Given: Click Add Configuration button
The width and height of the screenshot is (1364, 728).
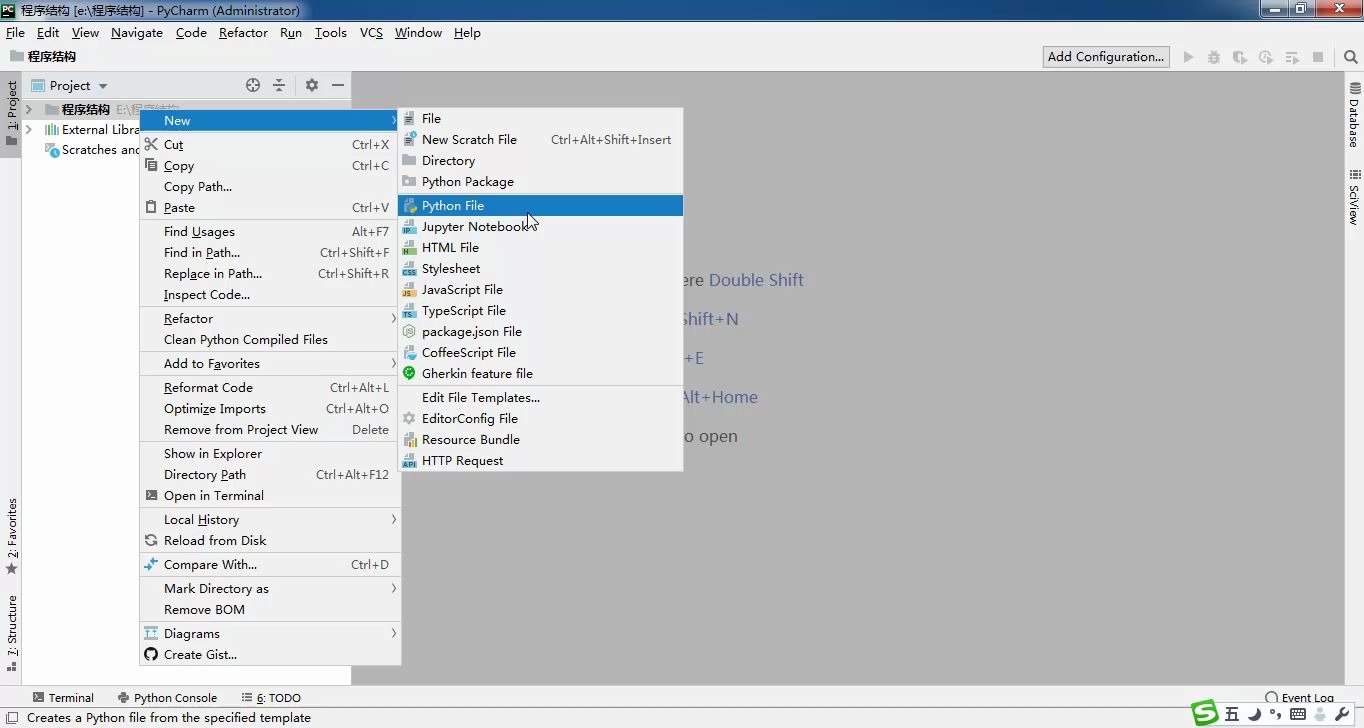Looking at the screenshot, I should click(x=1106, y=57).
